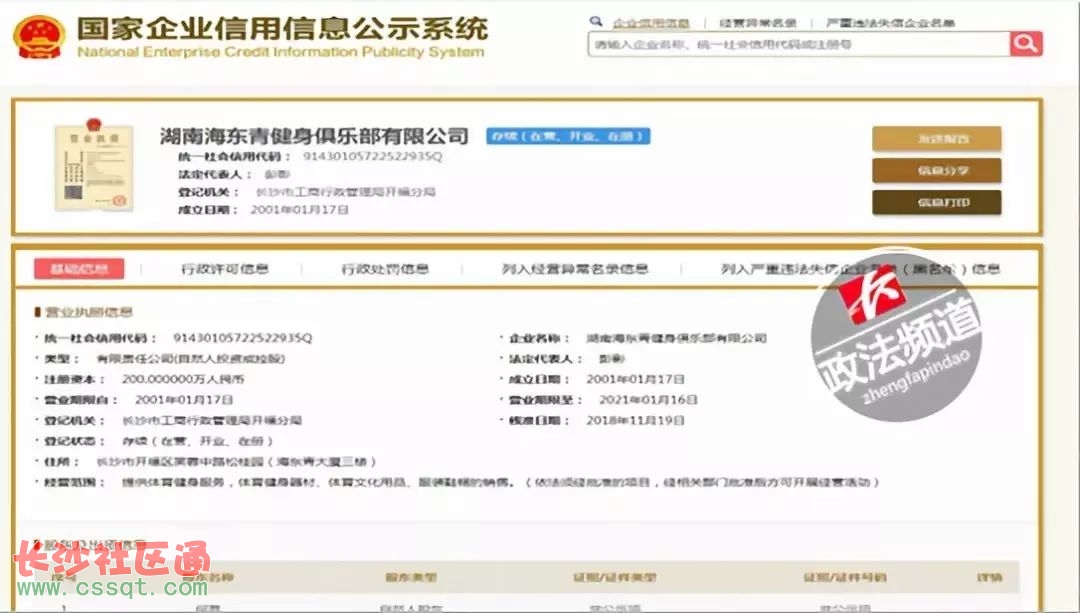Click the 证照/证件号码 column header
1080x613 pixels.
click(x=844, y=577)
